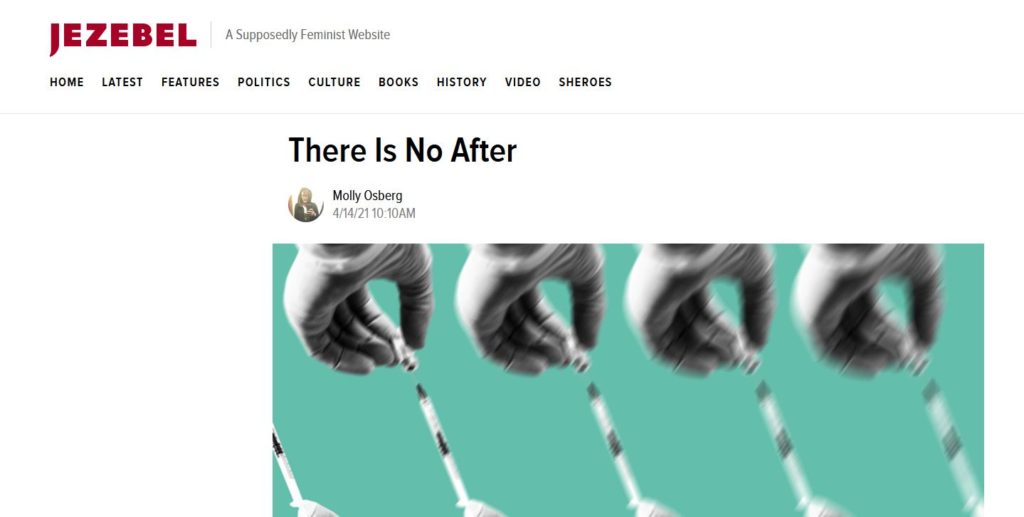Select the Sheroes nav link
The width and height of the screenshot is (1024, 517).
[585, 82]
